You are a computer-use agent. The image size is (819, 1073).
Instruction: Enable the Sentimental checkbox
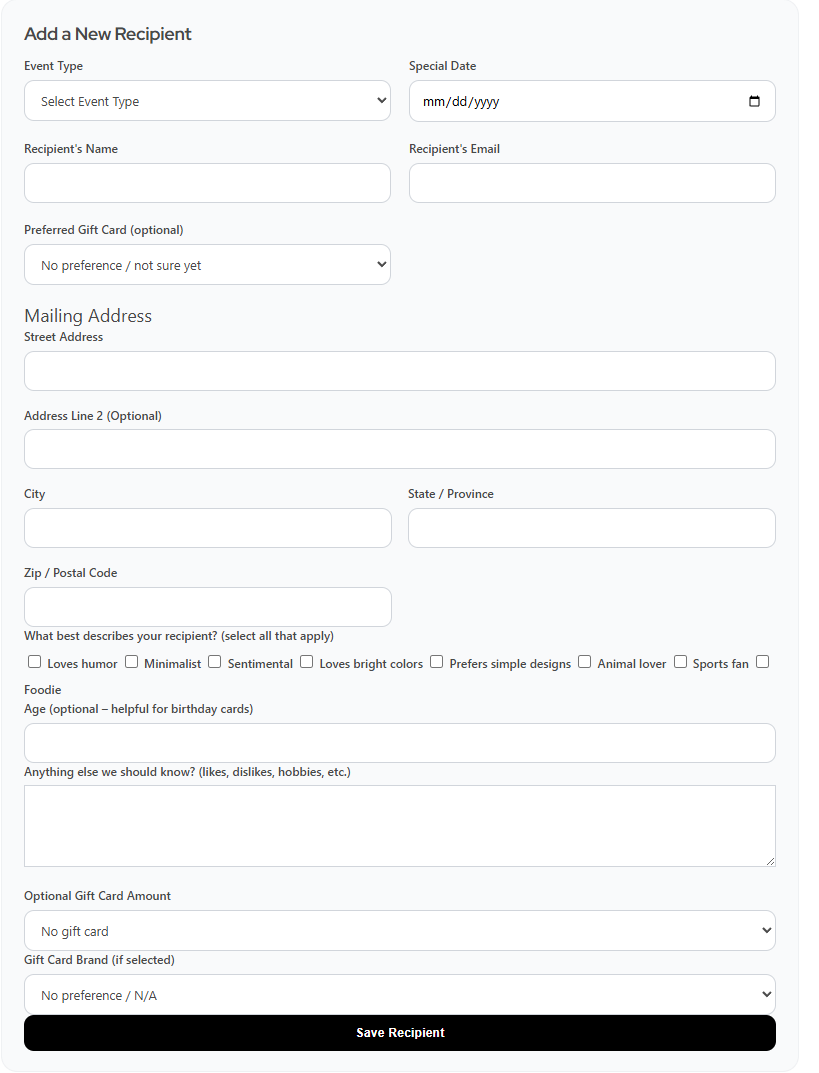click(215, 662)
